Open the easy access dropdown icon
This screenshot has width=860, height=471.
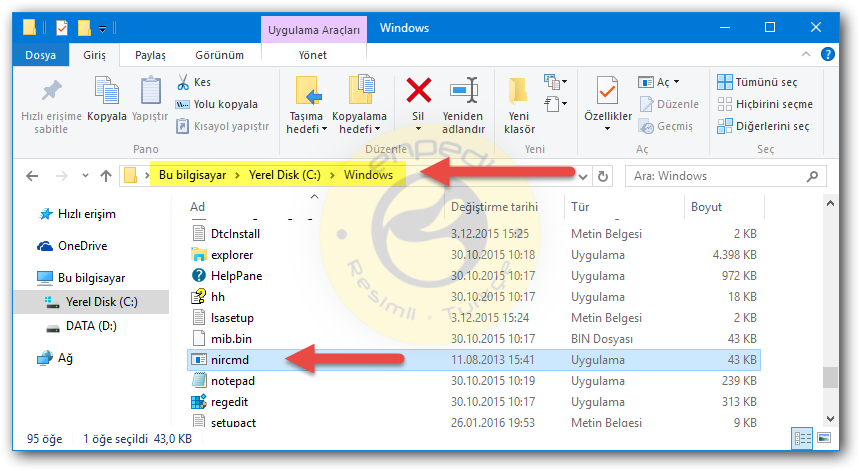(x=555, y=104)
